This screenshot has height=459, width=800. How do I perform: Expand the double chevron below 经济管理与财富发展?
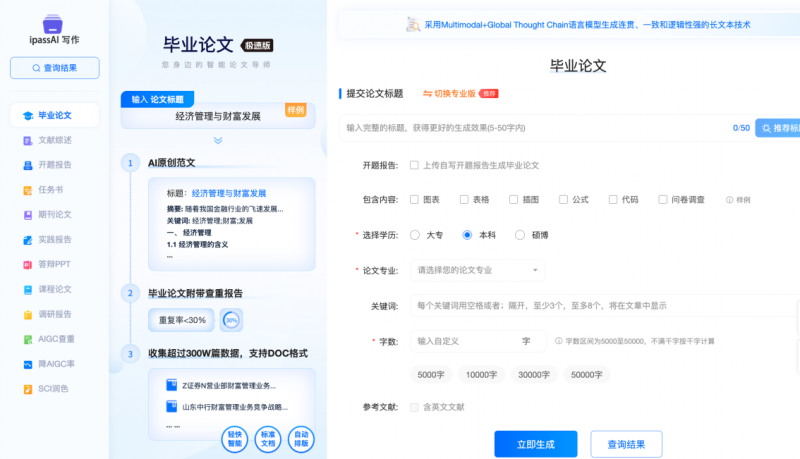click(218, 140)
